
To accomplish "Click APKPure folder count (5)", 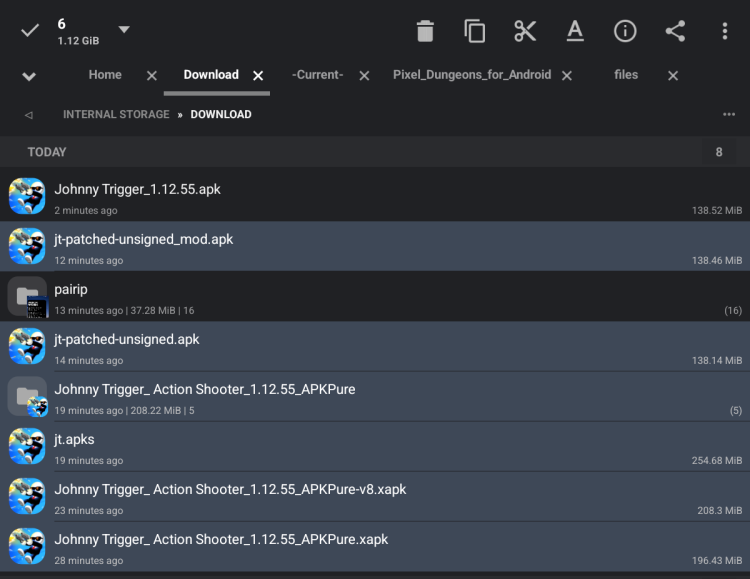I will pos(736,411).
